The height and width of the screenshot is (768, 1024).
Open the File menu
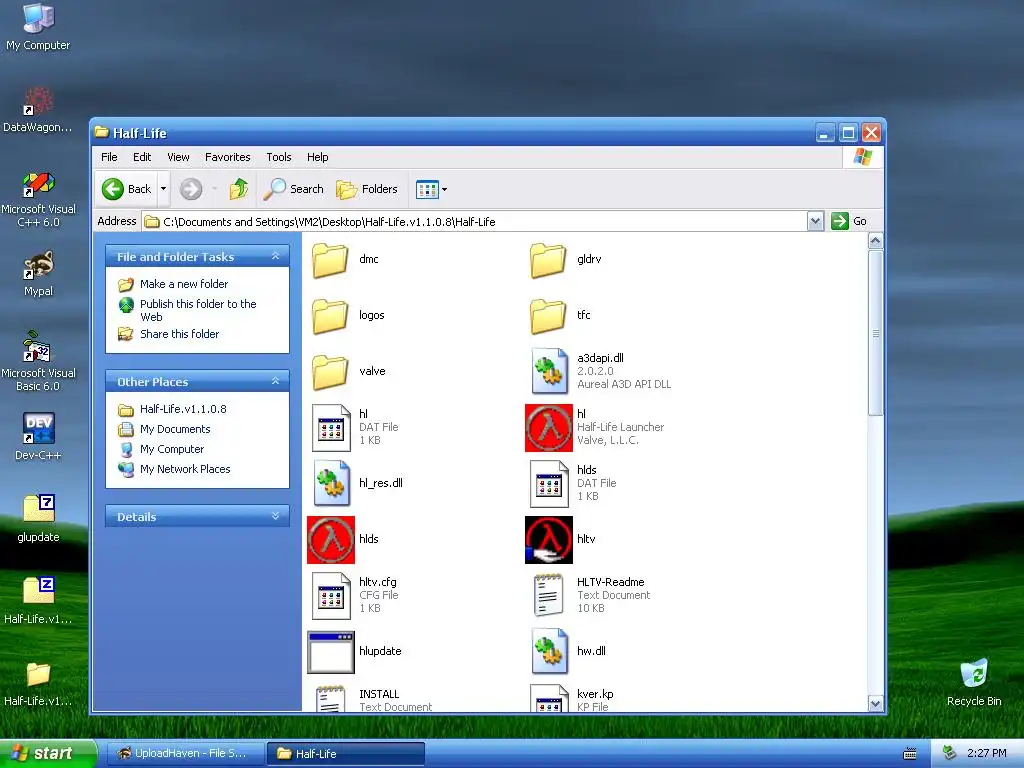(109, 157)
